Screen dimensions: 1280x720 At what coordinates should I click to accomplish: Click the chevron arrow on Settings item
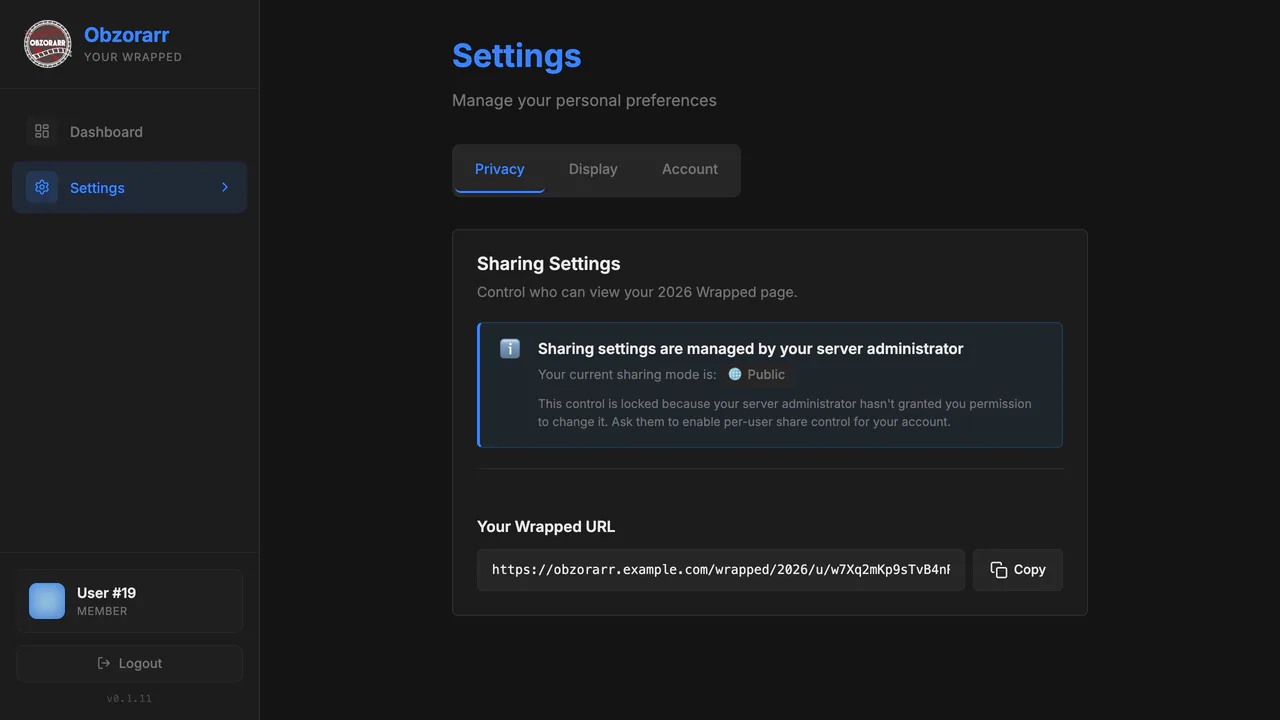[225, 187]
